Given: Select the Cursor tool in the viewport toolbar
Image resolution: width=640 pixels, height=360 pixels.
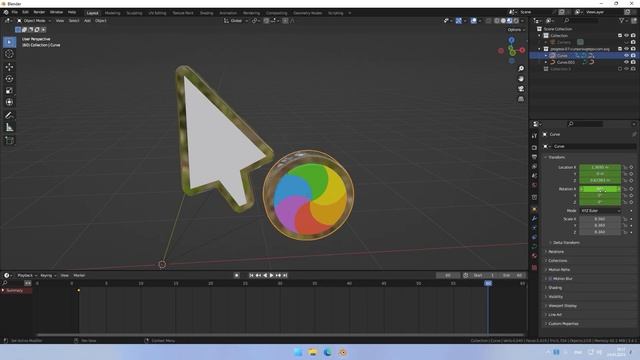Looking at the screenshot, I should click(9, 54).
